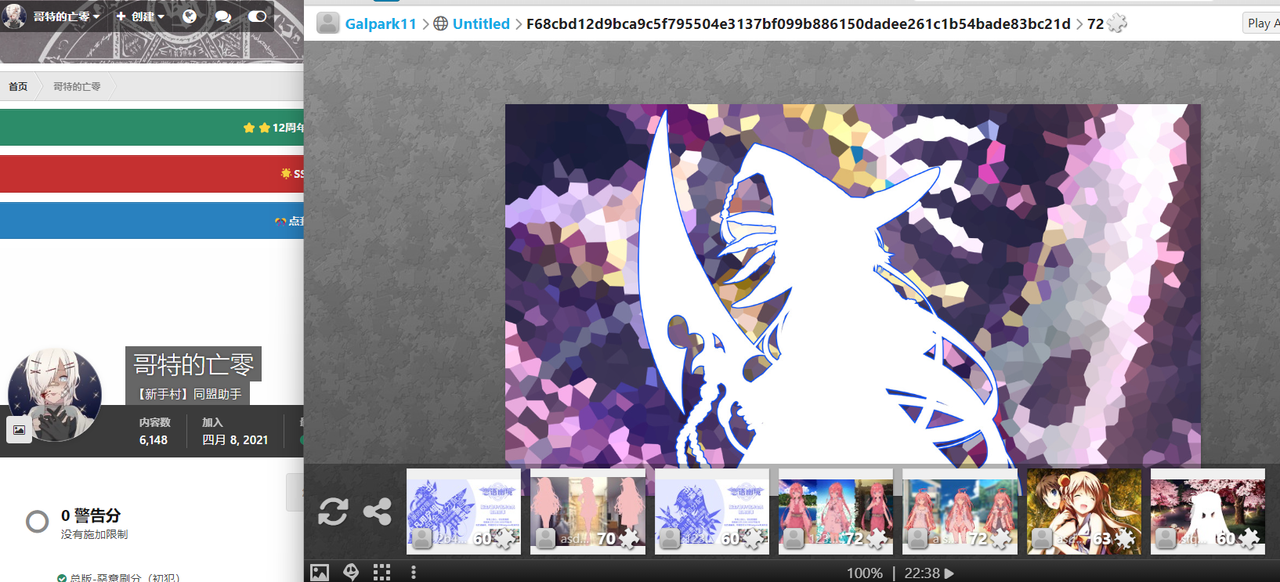1280x582 pixels.
Task: Click the 哥特的亡零 breadcrumb item
Action: click(x=77, y=87)
